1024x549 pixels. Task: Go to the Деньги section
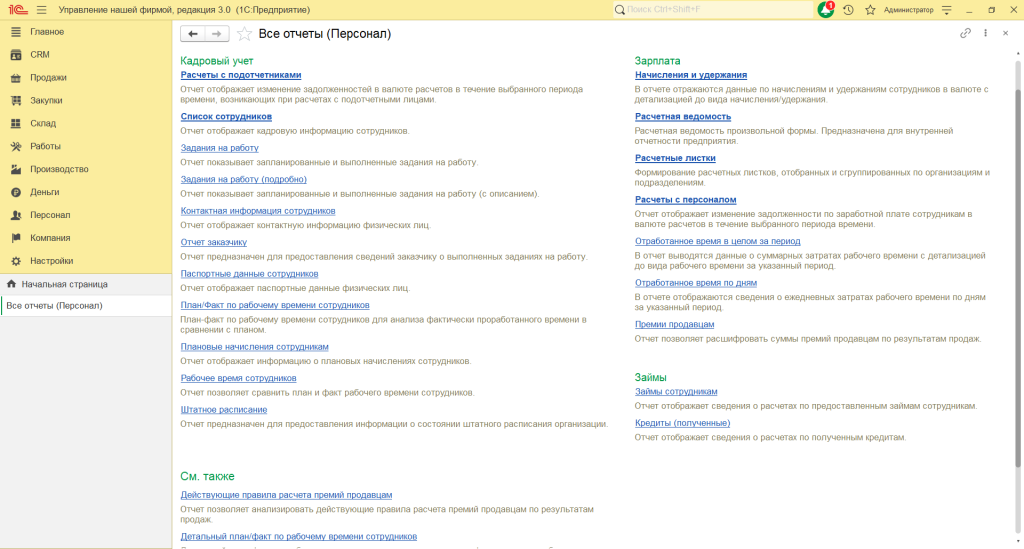coord(44,192)
